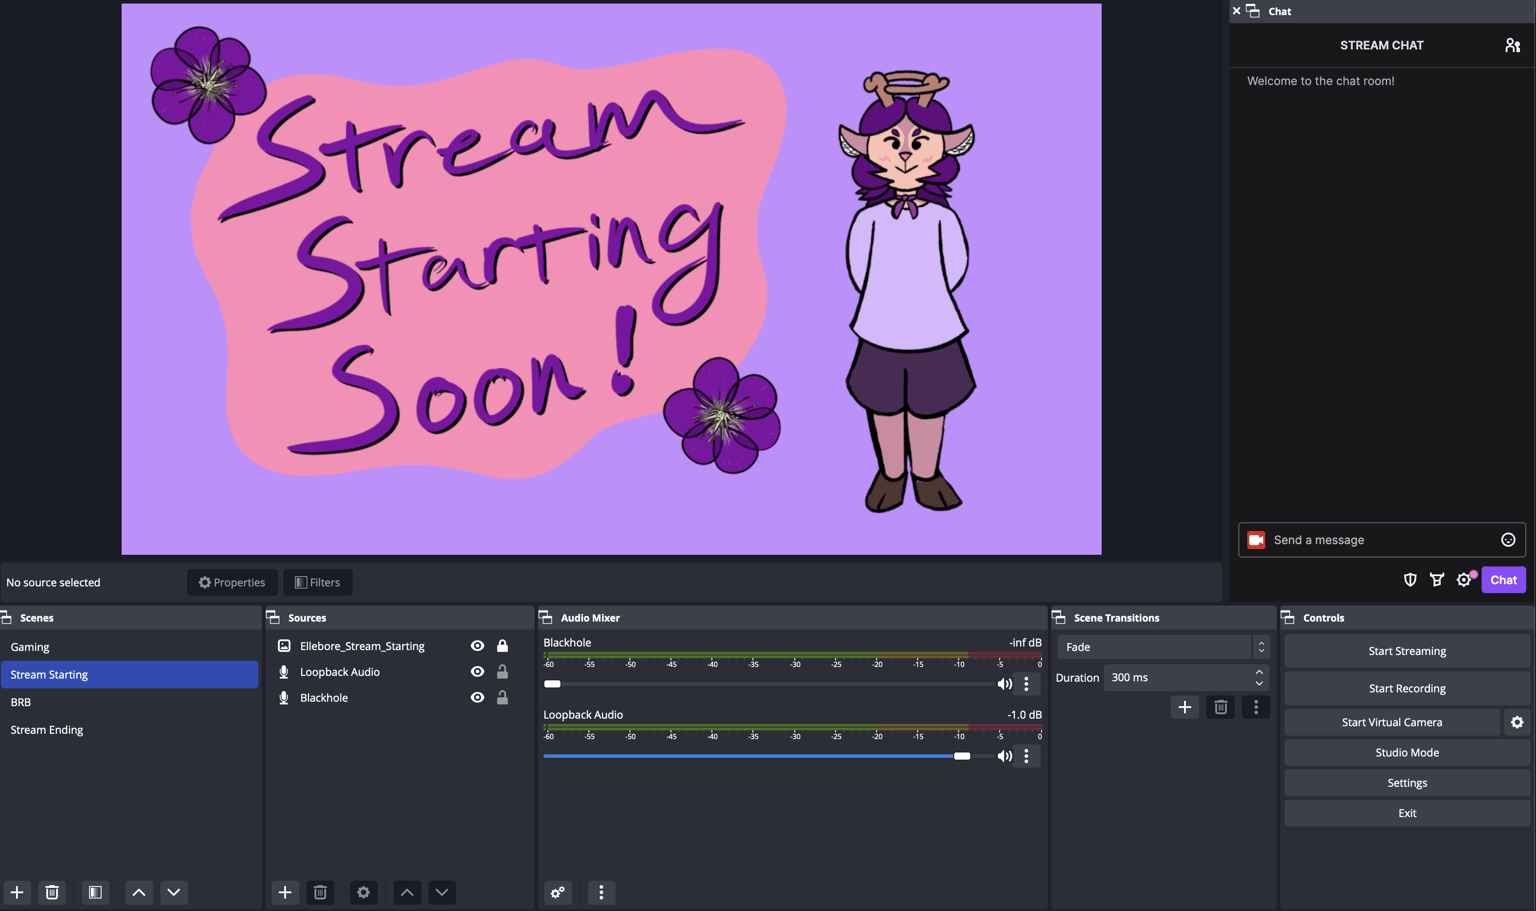This screenshot has height=911, width=1536.
Task: Click the stream preview canvas
Action: click(x=611, y=279)
